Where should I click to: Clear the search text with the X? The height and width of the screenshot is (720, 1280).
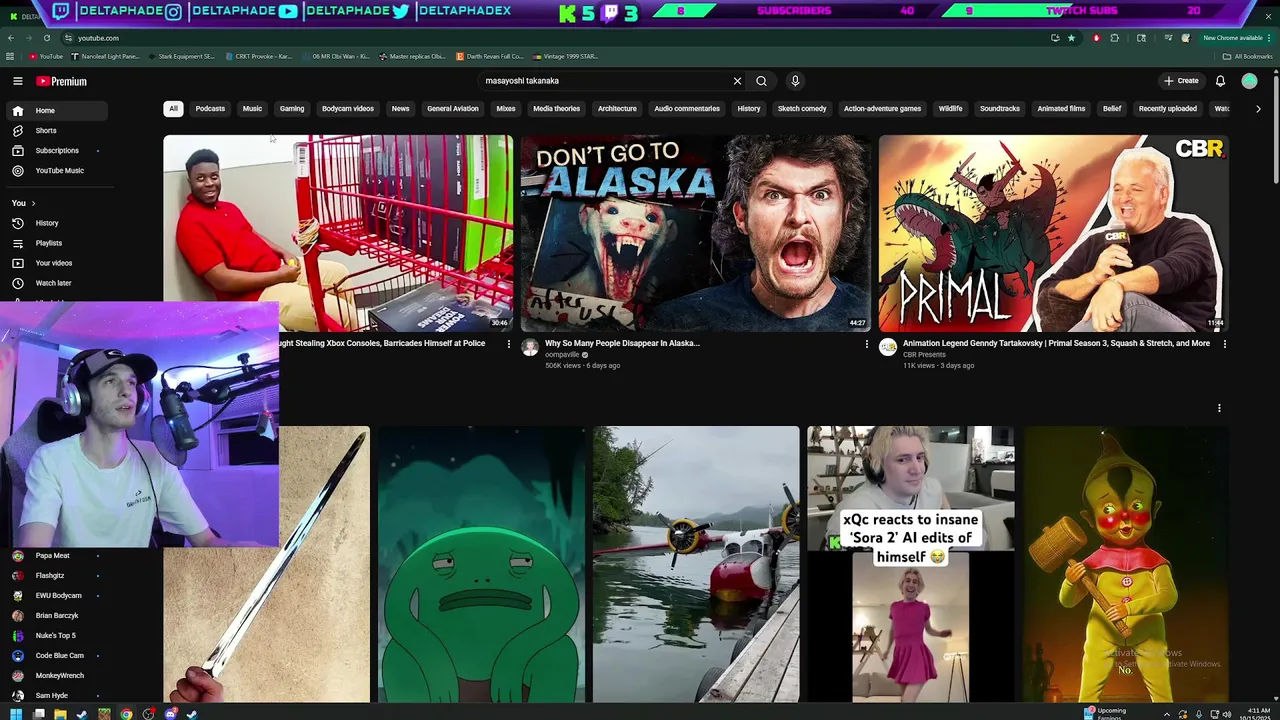pyautogui.click(x=737, y=81)
